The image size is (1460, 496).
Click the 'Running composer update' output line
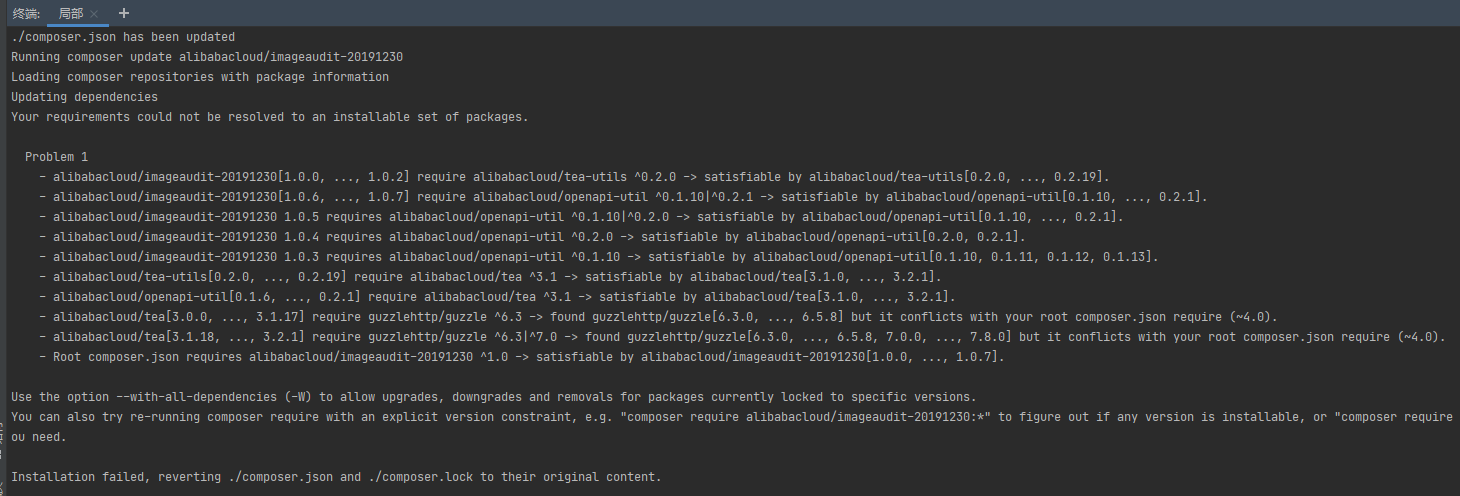[x=207, y=57]
